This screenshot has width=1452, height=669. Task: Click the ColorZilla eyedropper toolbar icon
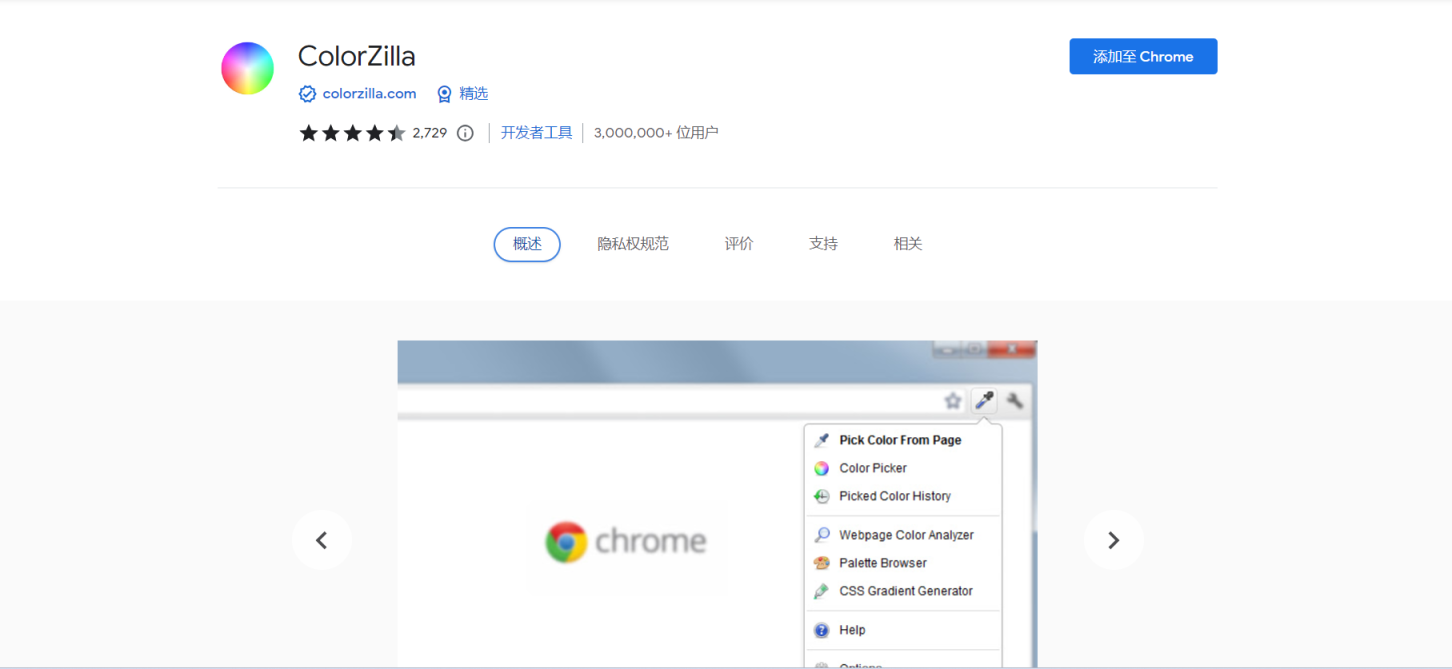pyautogui.click(x=984, y=399)
